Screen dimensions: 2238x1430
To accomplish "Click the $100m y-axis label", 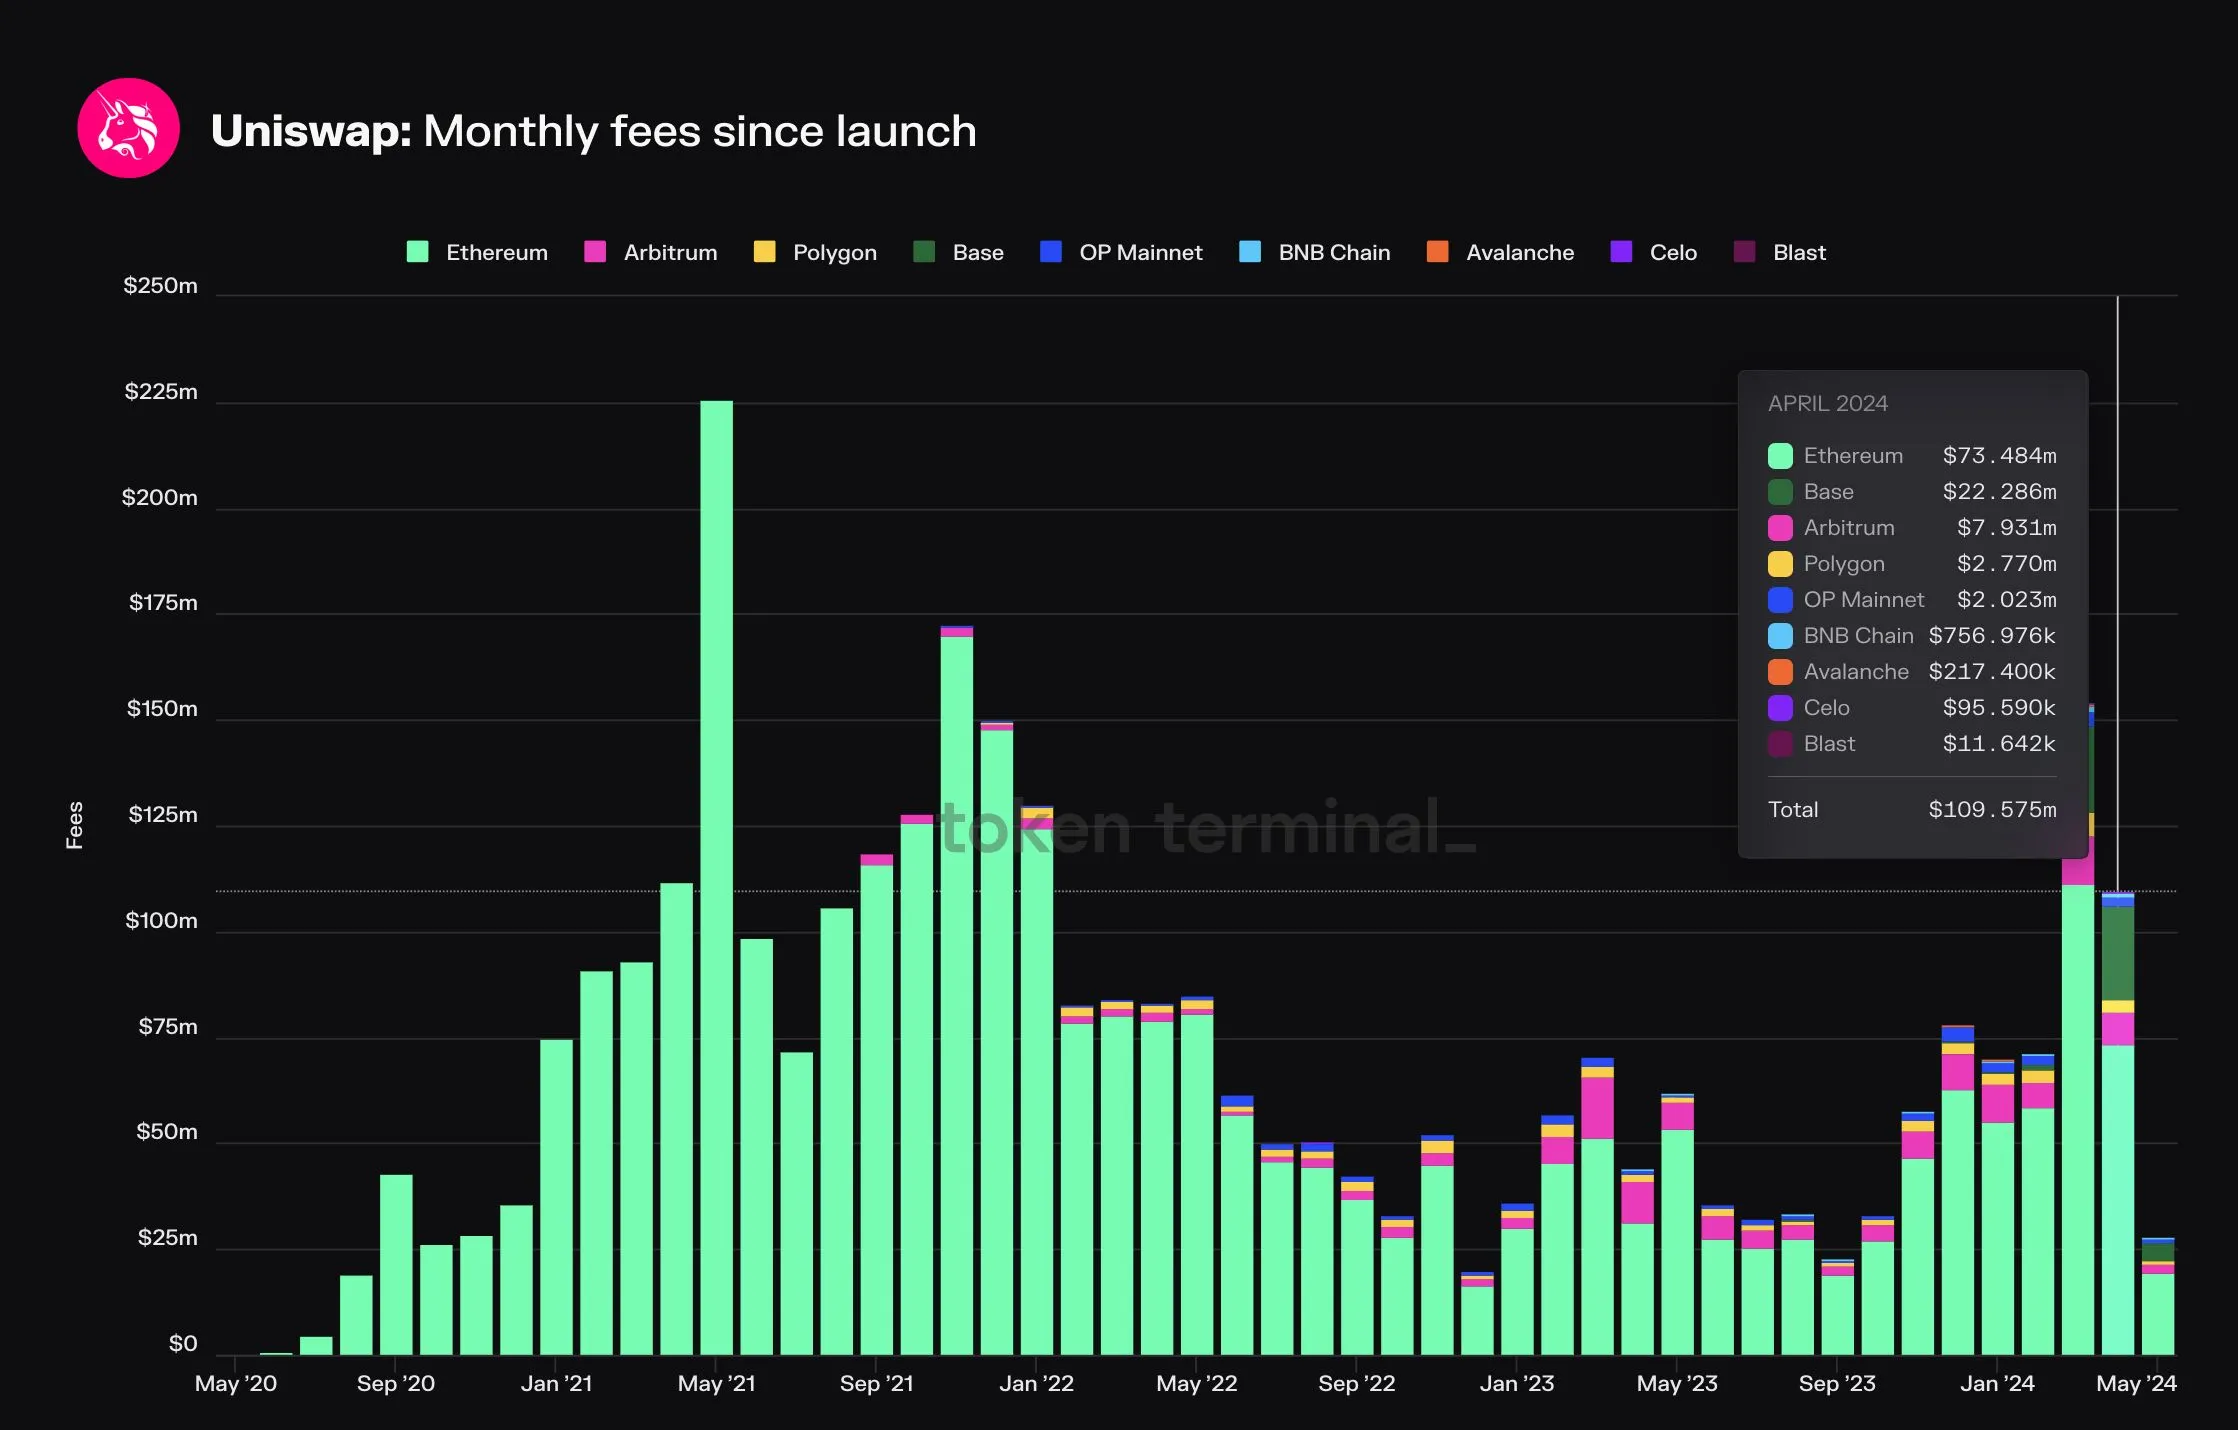I will click(x=161, y=921).
